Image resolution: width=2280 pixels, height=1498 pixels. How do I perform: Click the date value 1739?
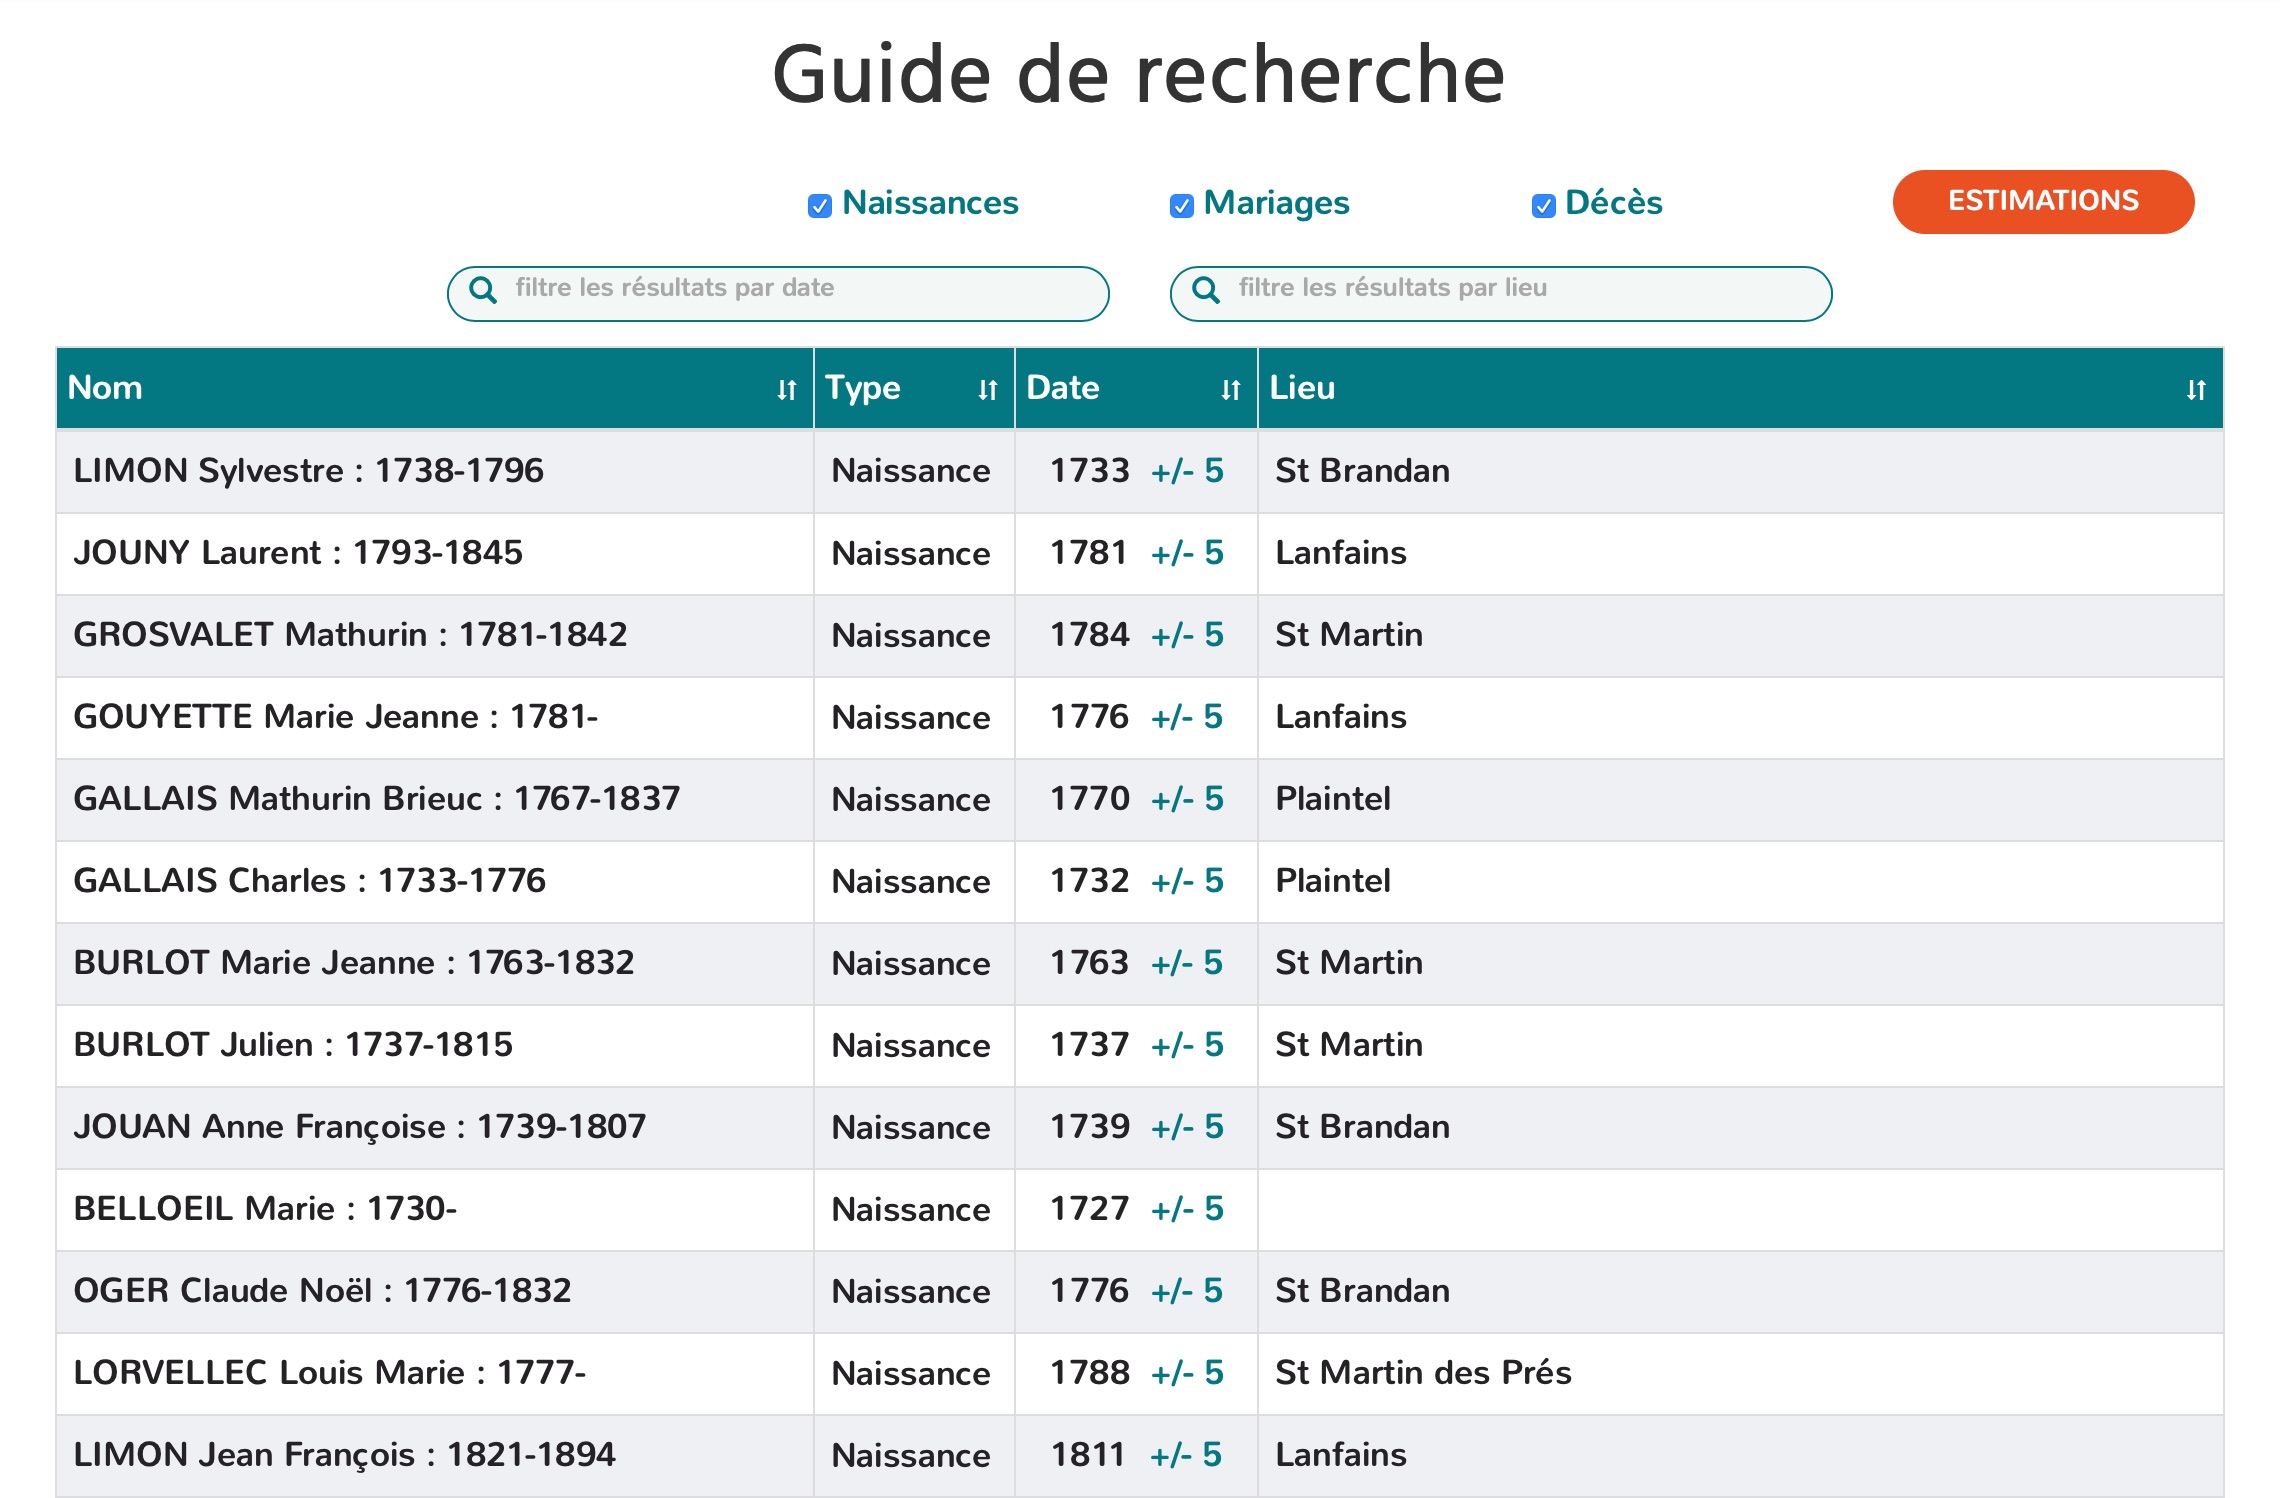[x=1089, y=1127]
